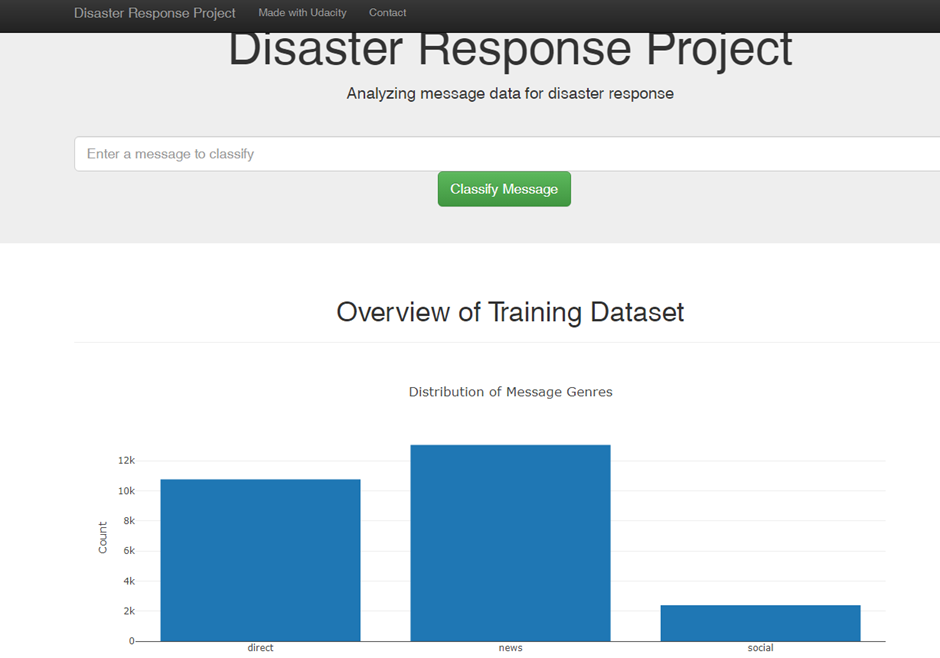Image resolution: width=940 pixels, height=658 pixels.
Task: Click the Made with Udacity link
Action: pos(302,13)
